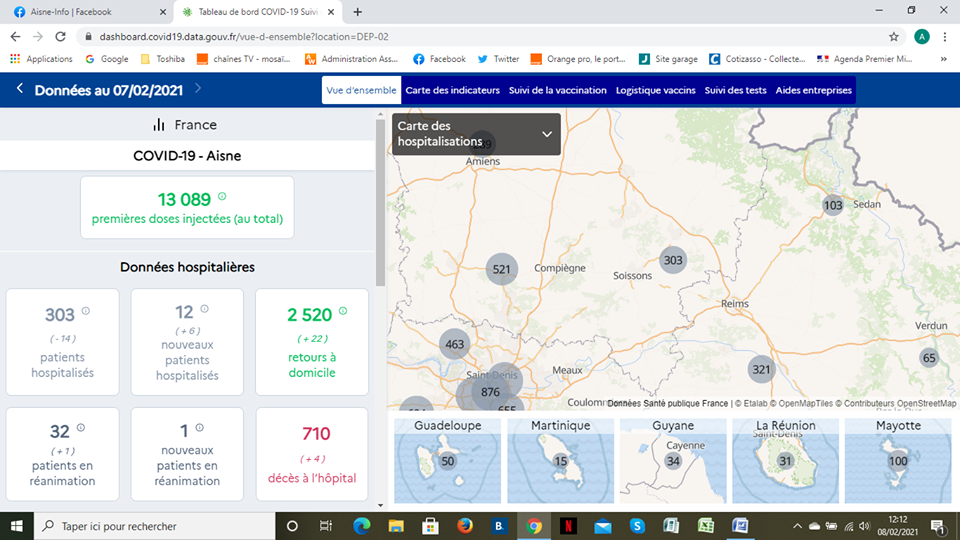Image resolution: width=960 pixels, height=540 pixels.
Task: Expand the bookmarks overflow chevron
Action: pyautogui.click(x=943, y=59)
